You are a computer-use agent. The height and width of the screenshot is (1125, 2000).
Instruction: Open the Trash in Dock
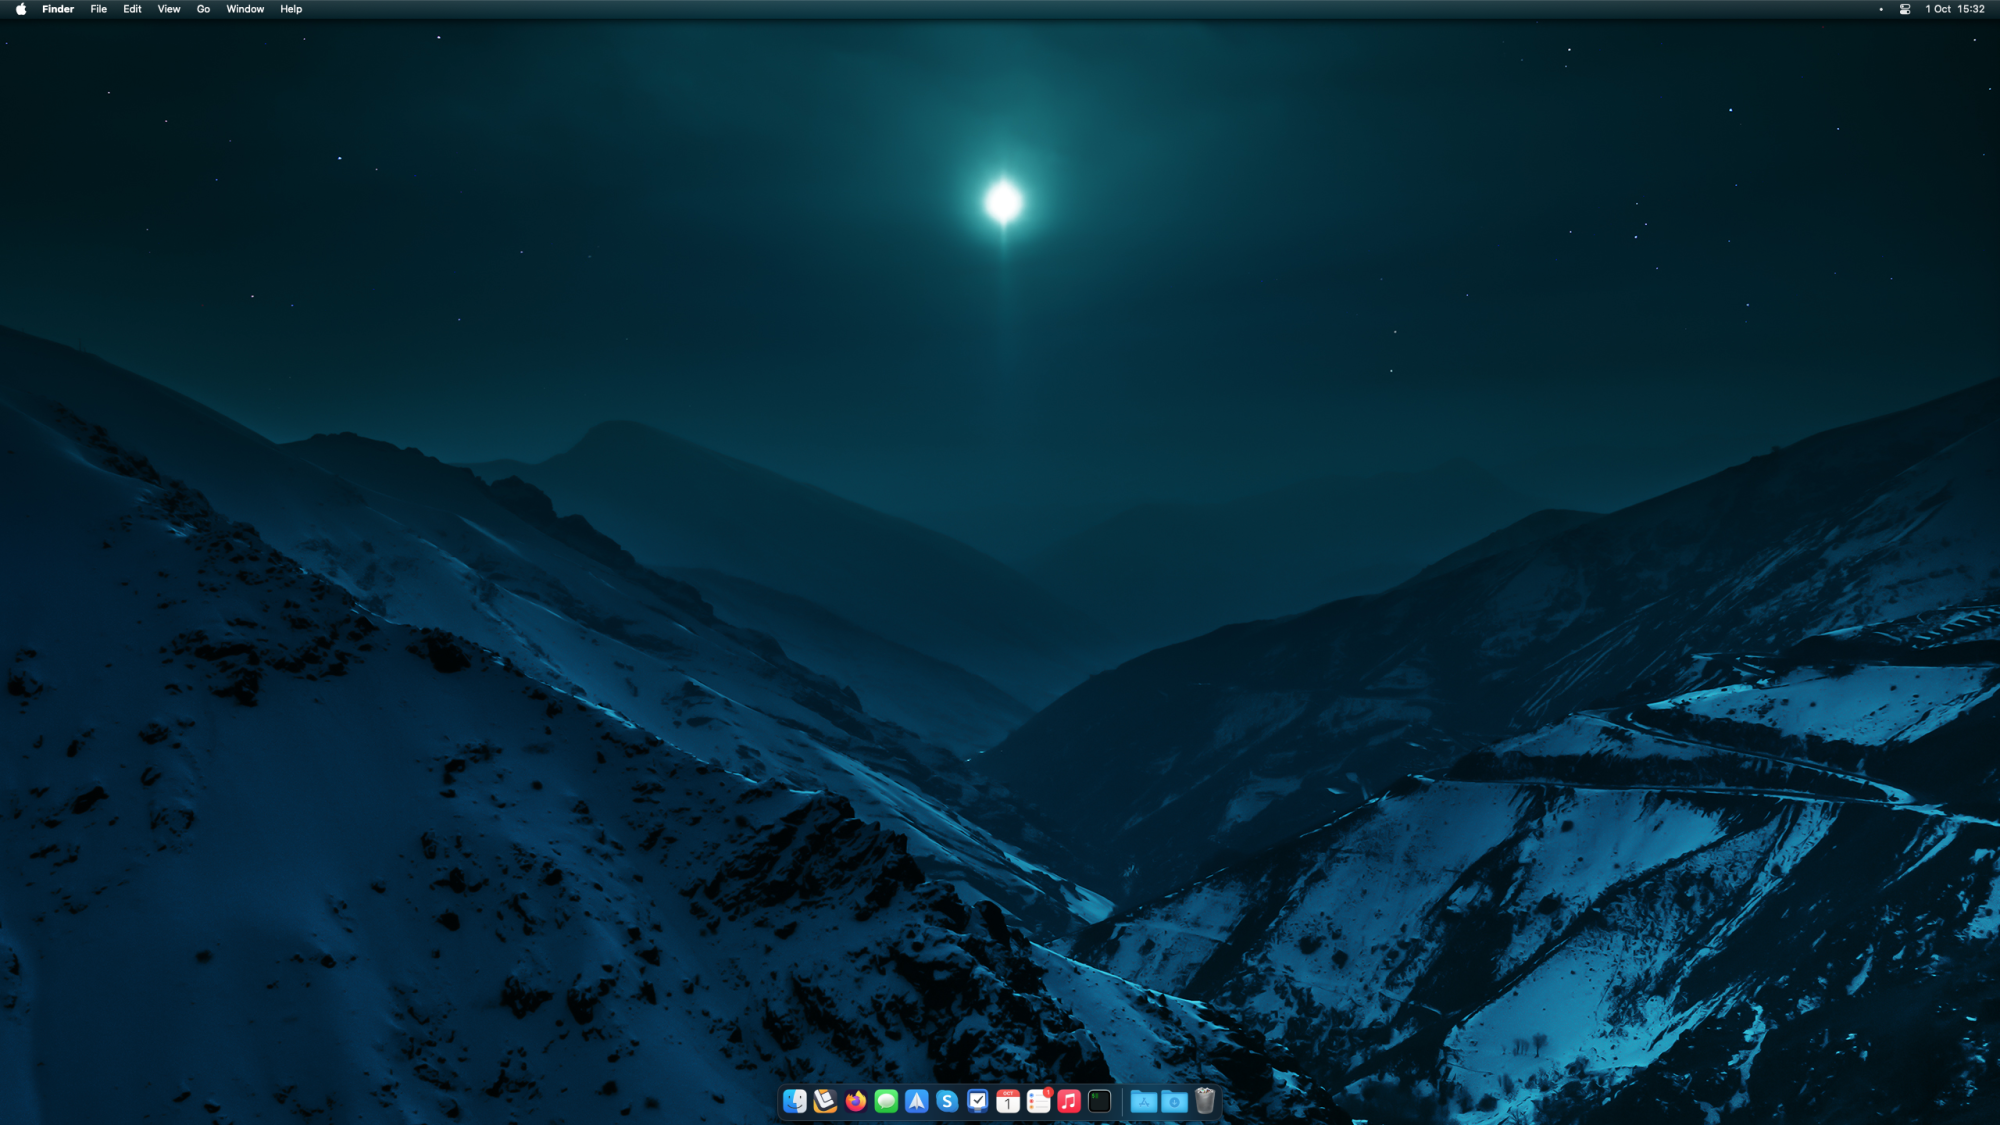click(x=1205, y=1101)
